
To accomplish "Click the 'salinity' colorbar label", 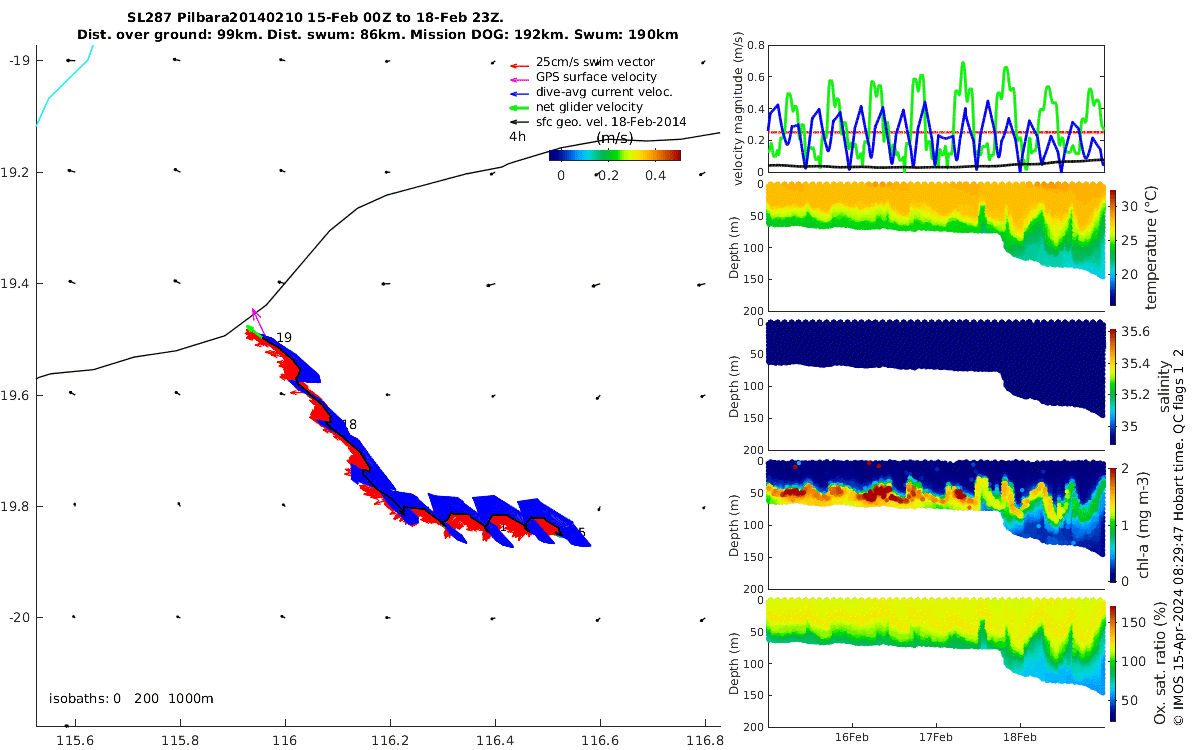I will [x=1163, y=385].
